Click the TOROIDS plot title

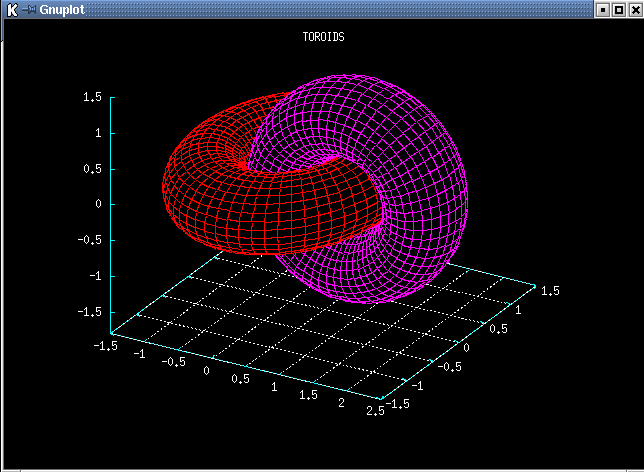[x=324, y=37]
